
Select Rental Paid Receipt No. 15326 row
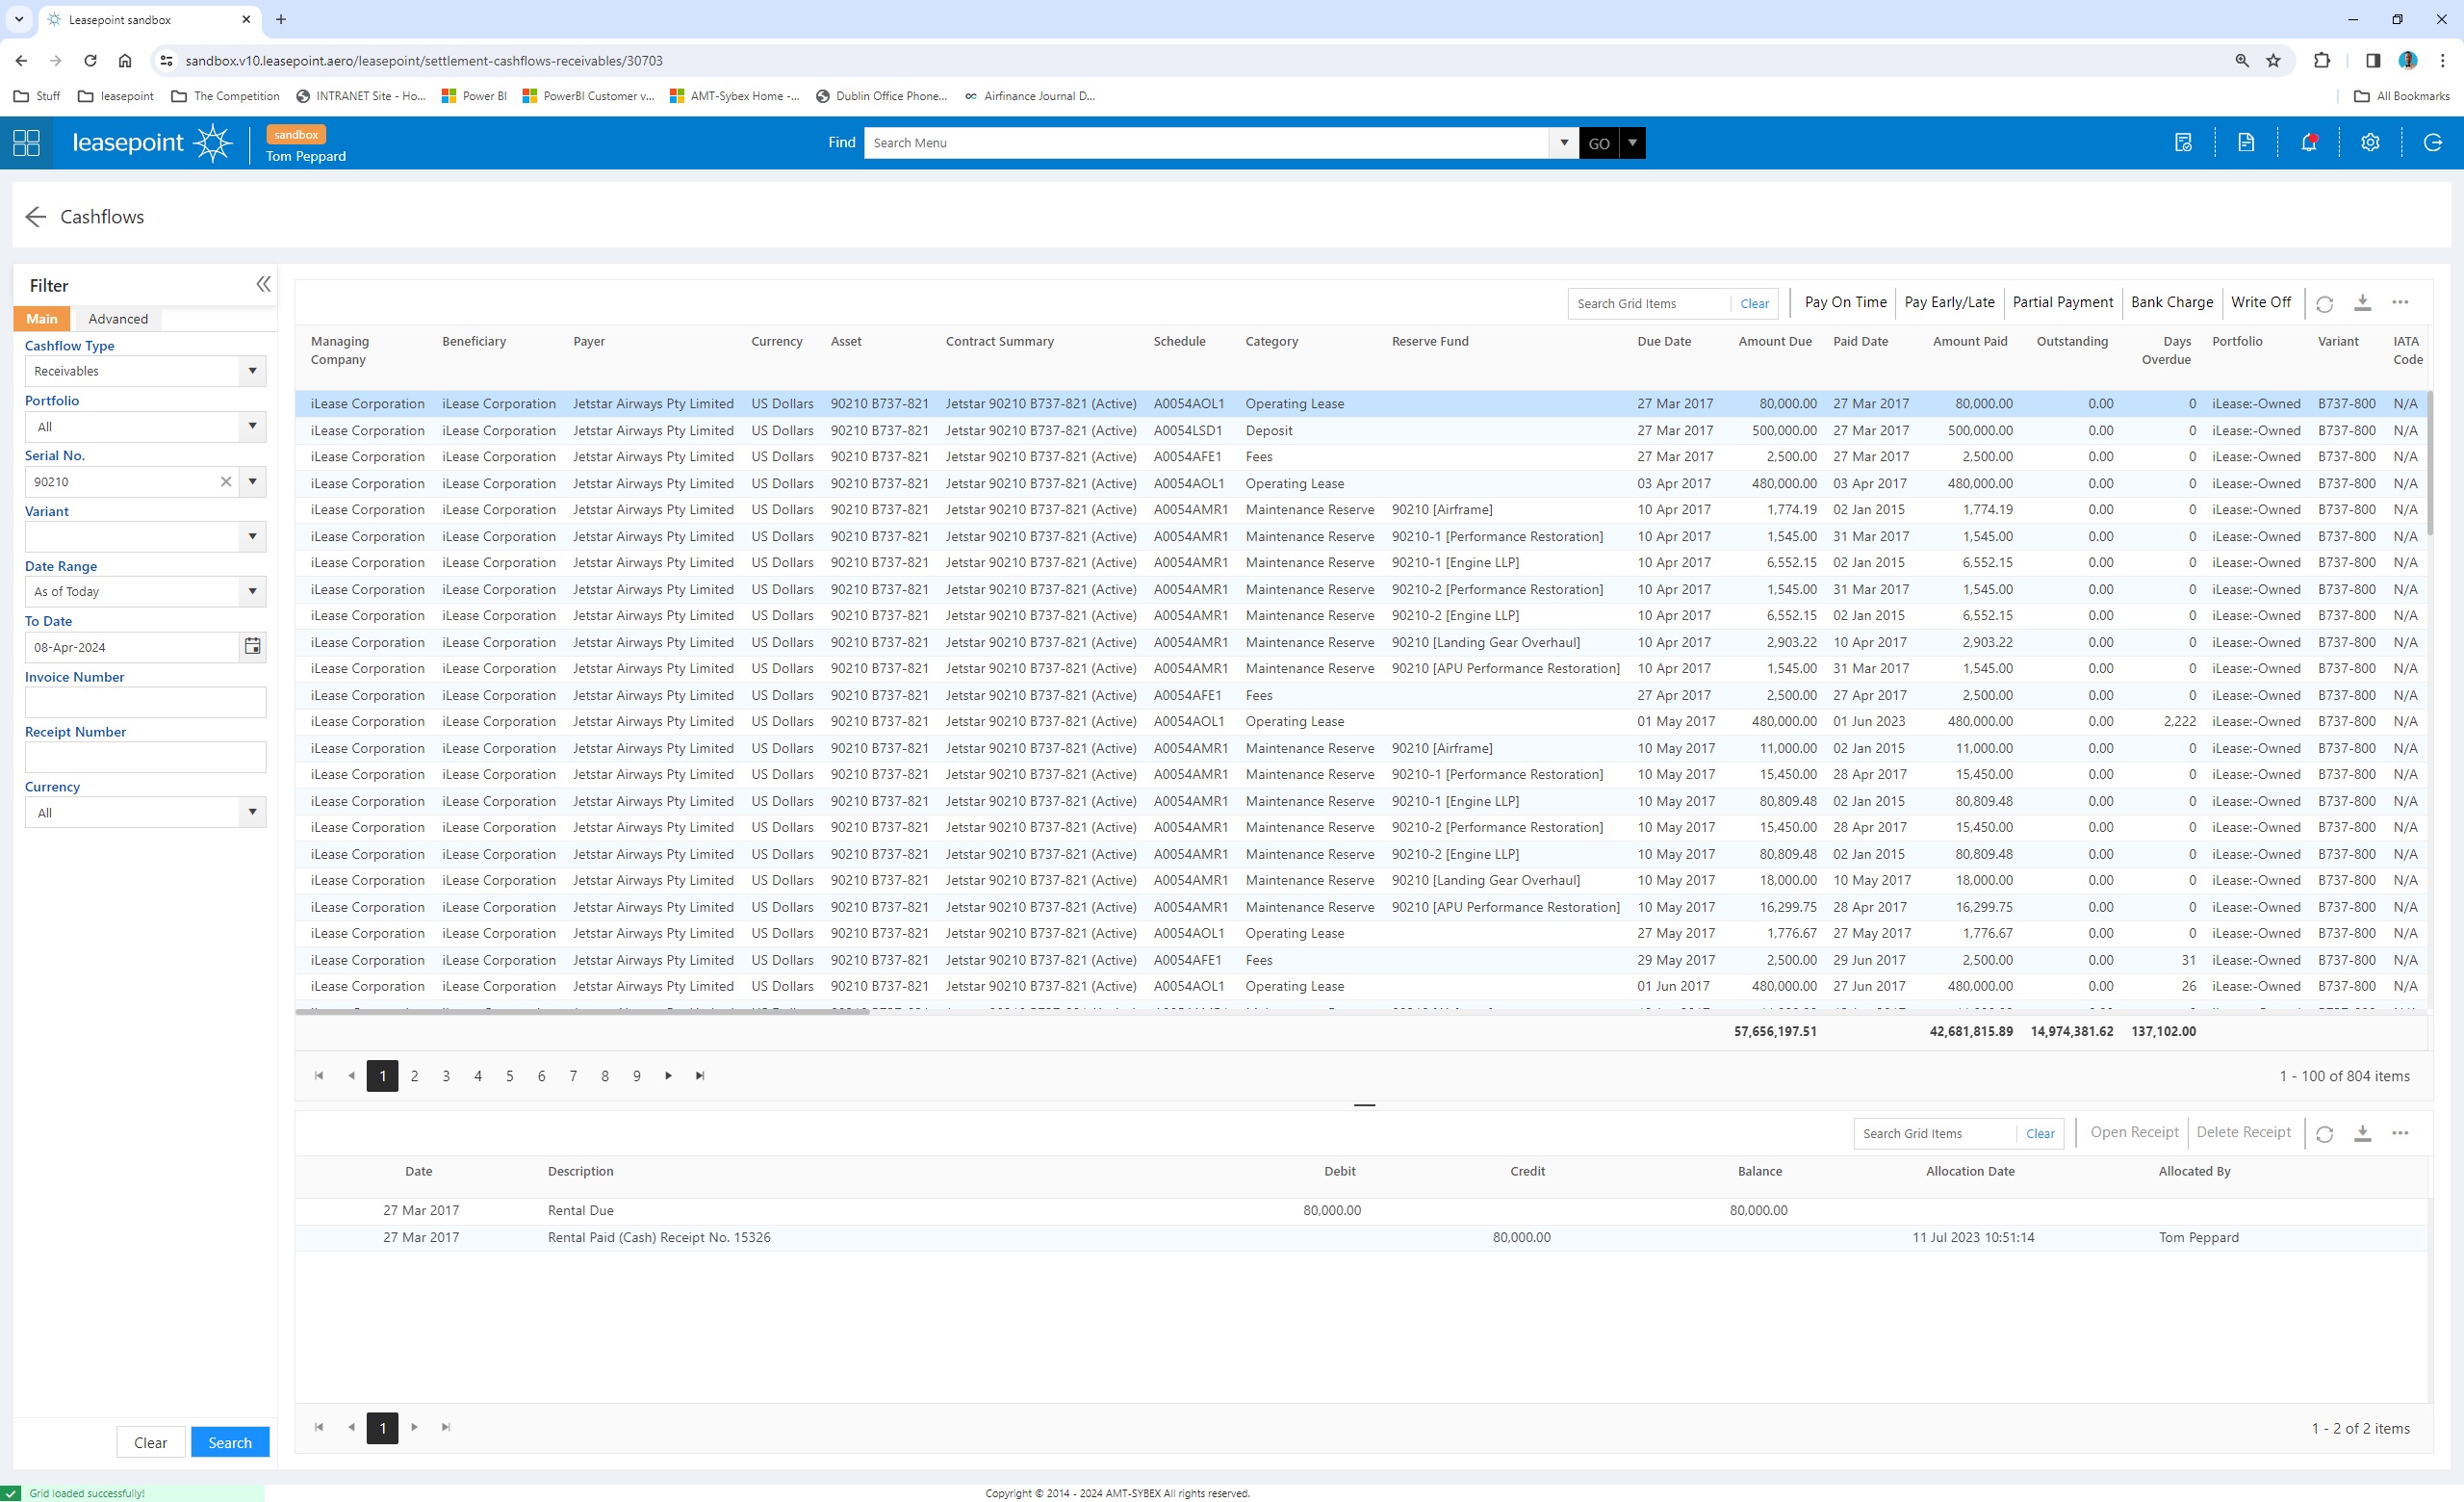click(x=1361, y=1237)
